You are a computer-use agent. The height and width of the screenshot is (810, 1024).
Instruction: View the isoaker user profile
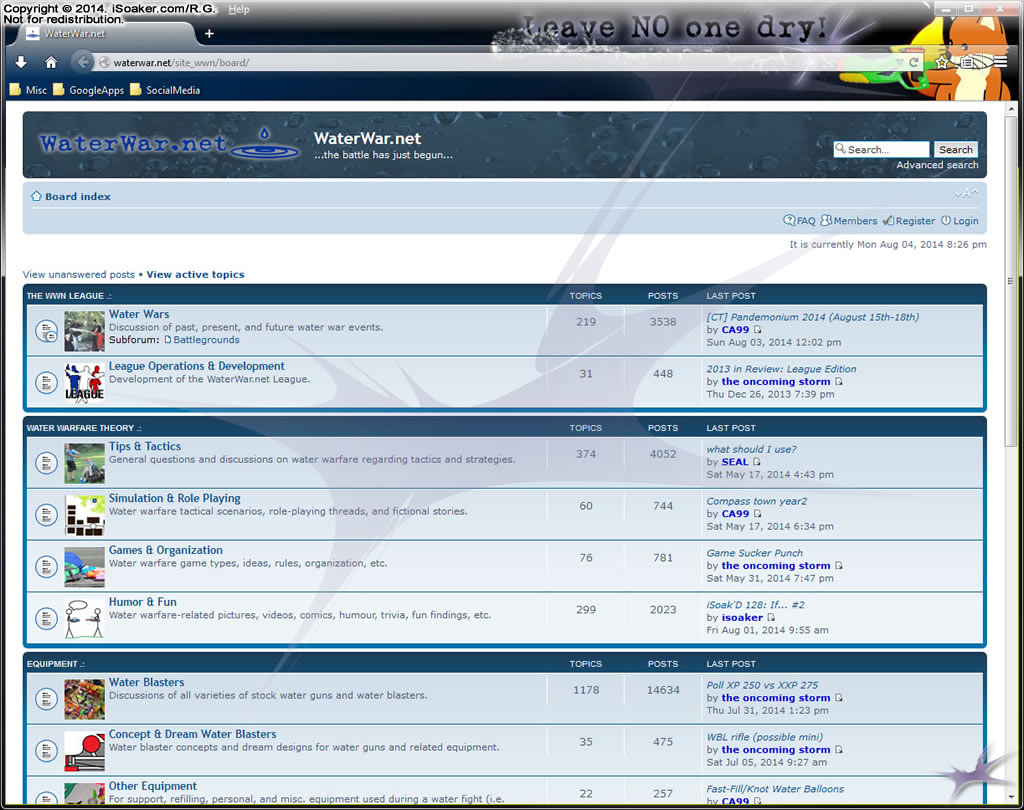[742, 617]
